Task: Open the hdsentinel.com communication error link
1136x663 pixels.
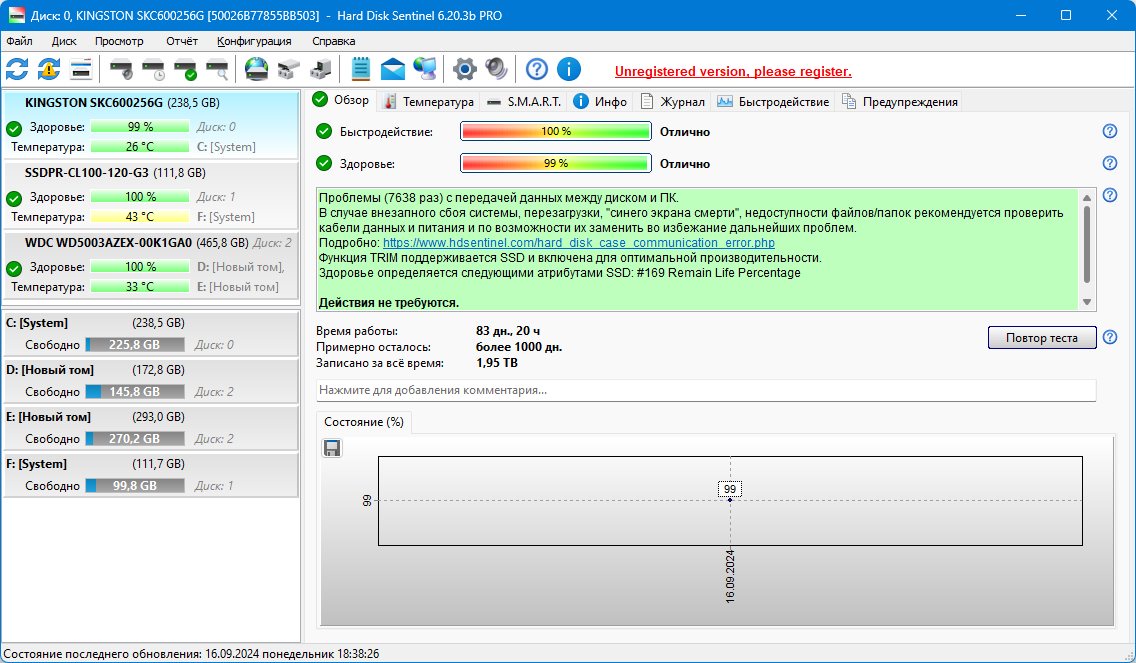Action: 579,243
